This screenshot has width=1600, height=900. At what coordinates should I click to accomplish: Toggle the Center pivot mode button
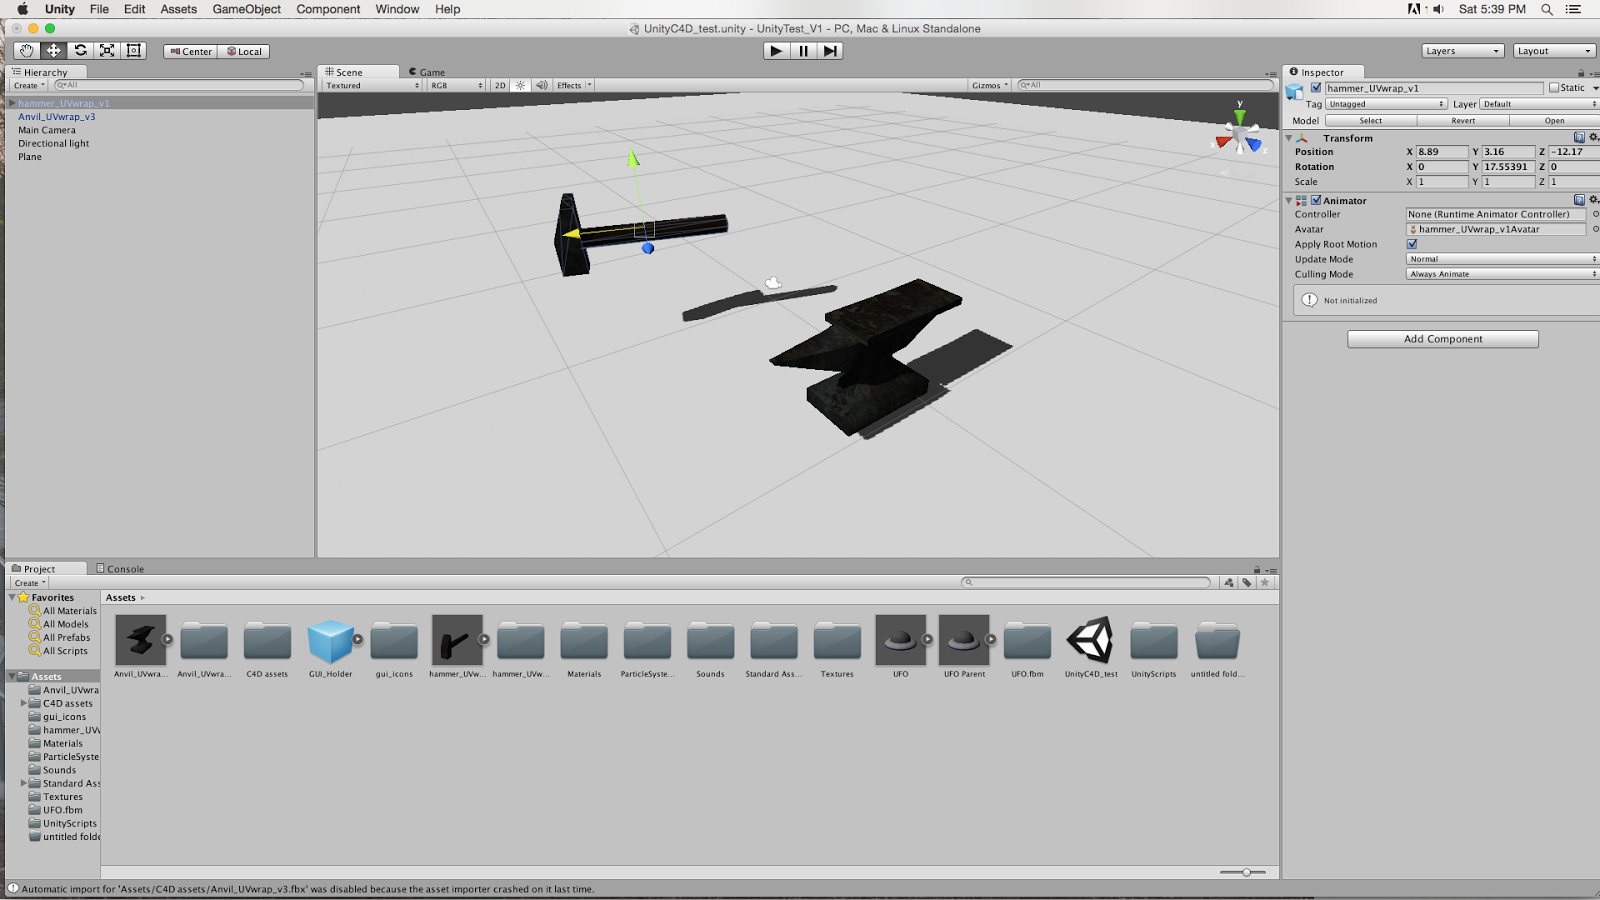[190, 51]
